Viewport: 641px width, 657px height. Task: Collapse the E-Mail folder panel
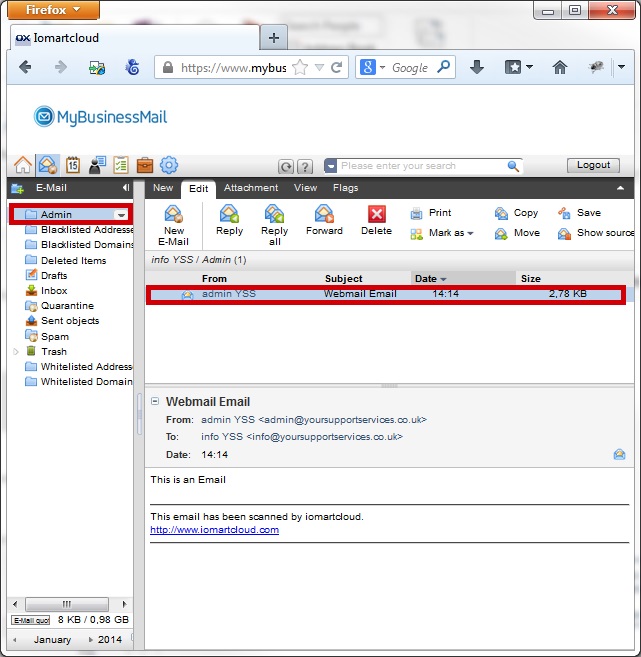click(x=125, y=188)
